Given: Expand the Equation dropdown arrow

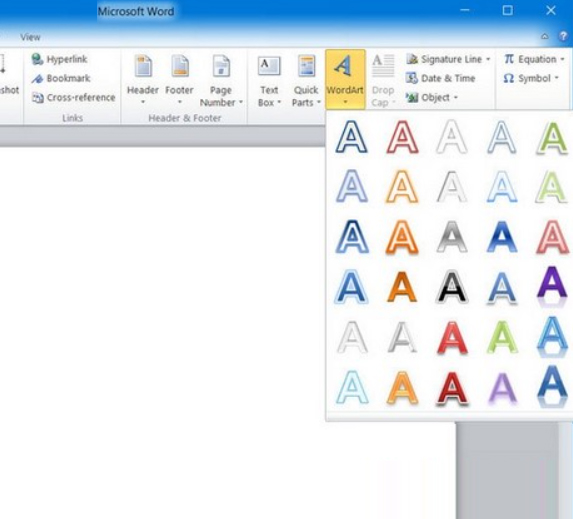Looking at the screenshot, I should [562, 59].
